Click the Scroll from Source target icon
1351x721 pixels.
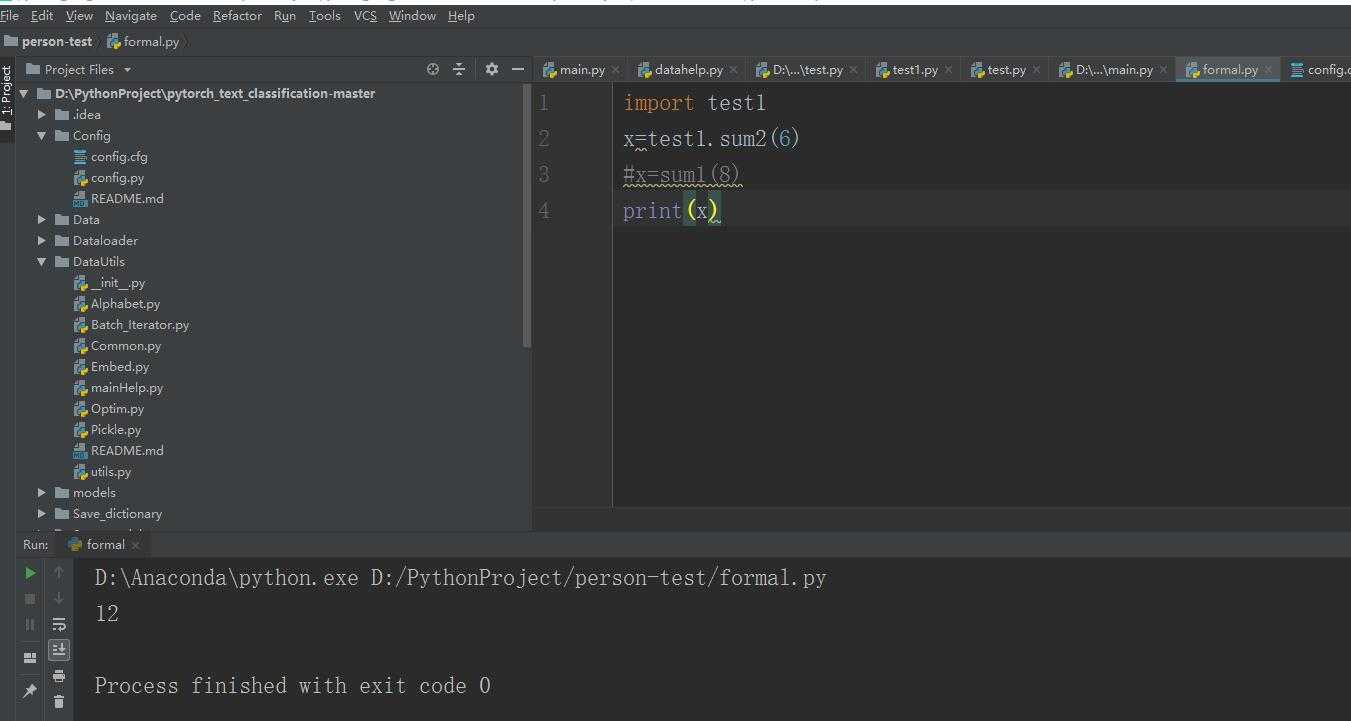pos(433,69)
